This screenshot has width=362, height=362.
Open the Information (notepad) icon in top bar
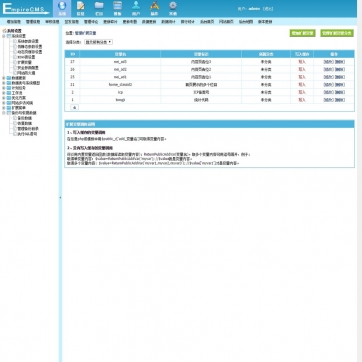pyautogui.click(x=80, y=9)
